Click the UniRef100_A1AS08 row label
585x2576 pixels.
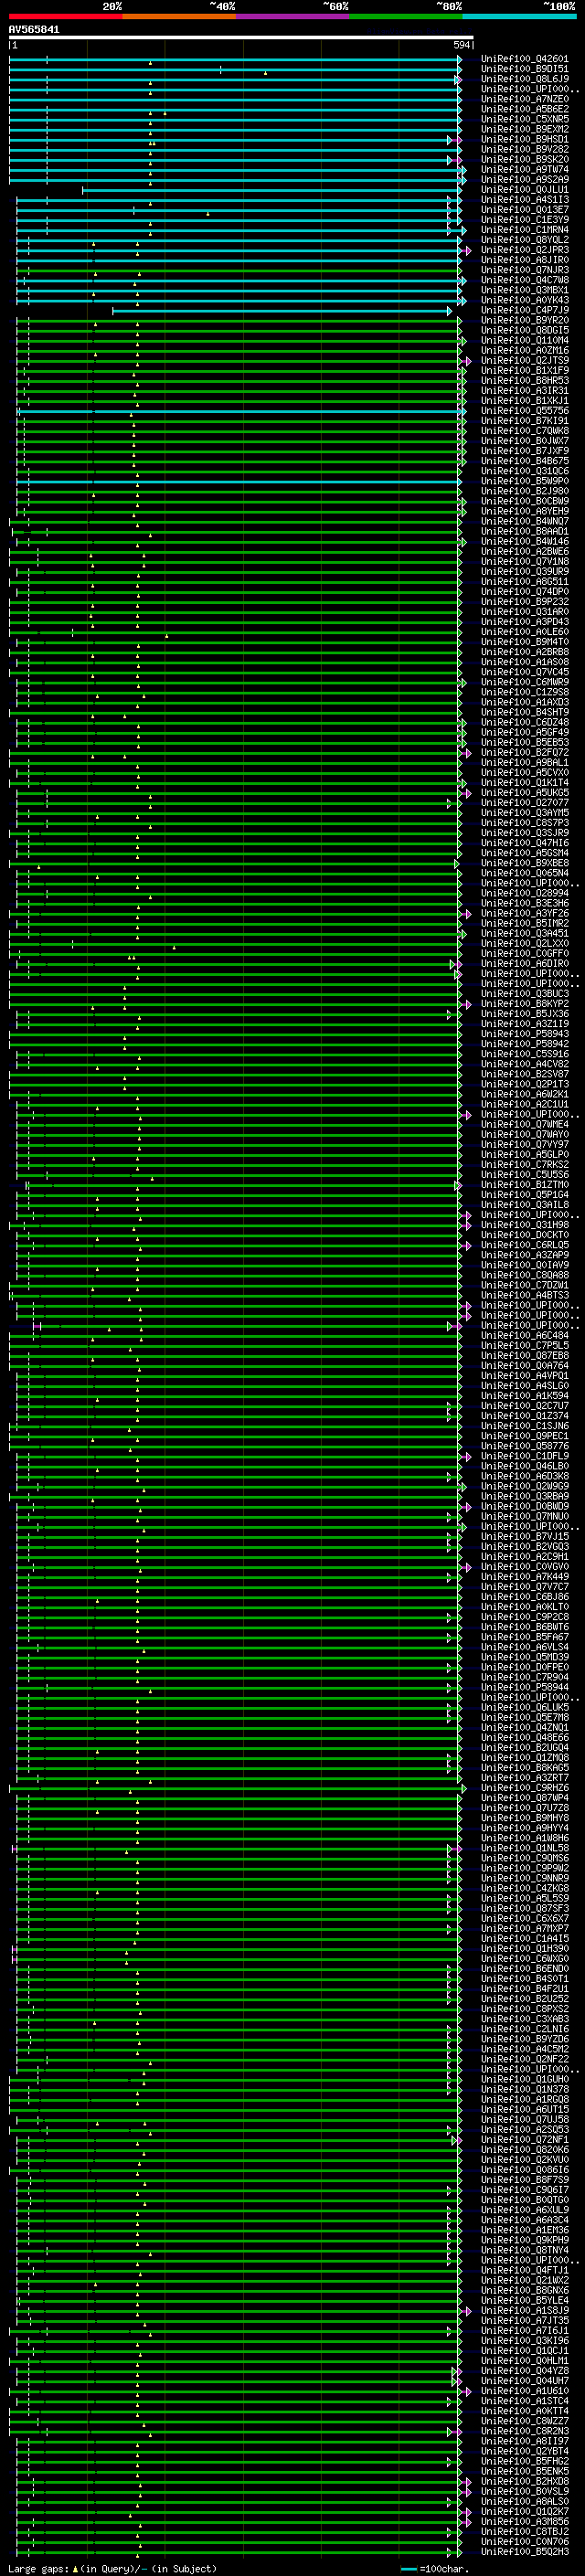pyautogui.click(x=524, y=662)
